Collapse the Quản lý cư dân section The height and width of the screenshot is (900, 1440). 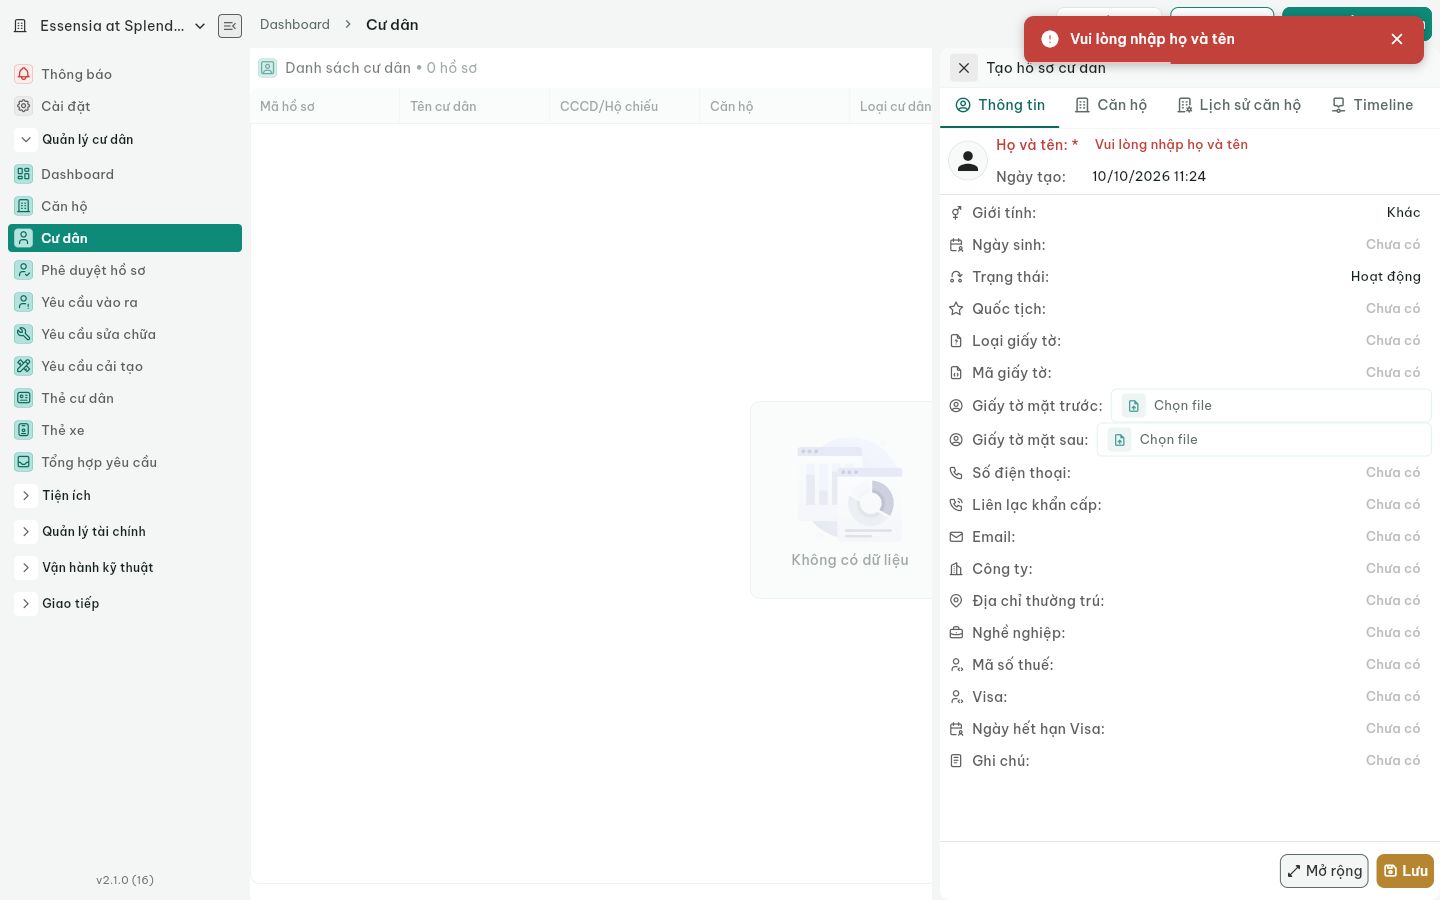[x=26, y=139]
